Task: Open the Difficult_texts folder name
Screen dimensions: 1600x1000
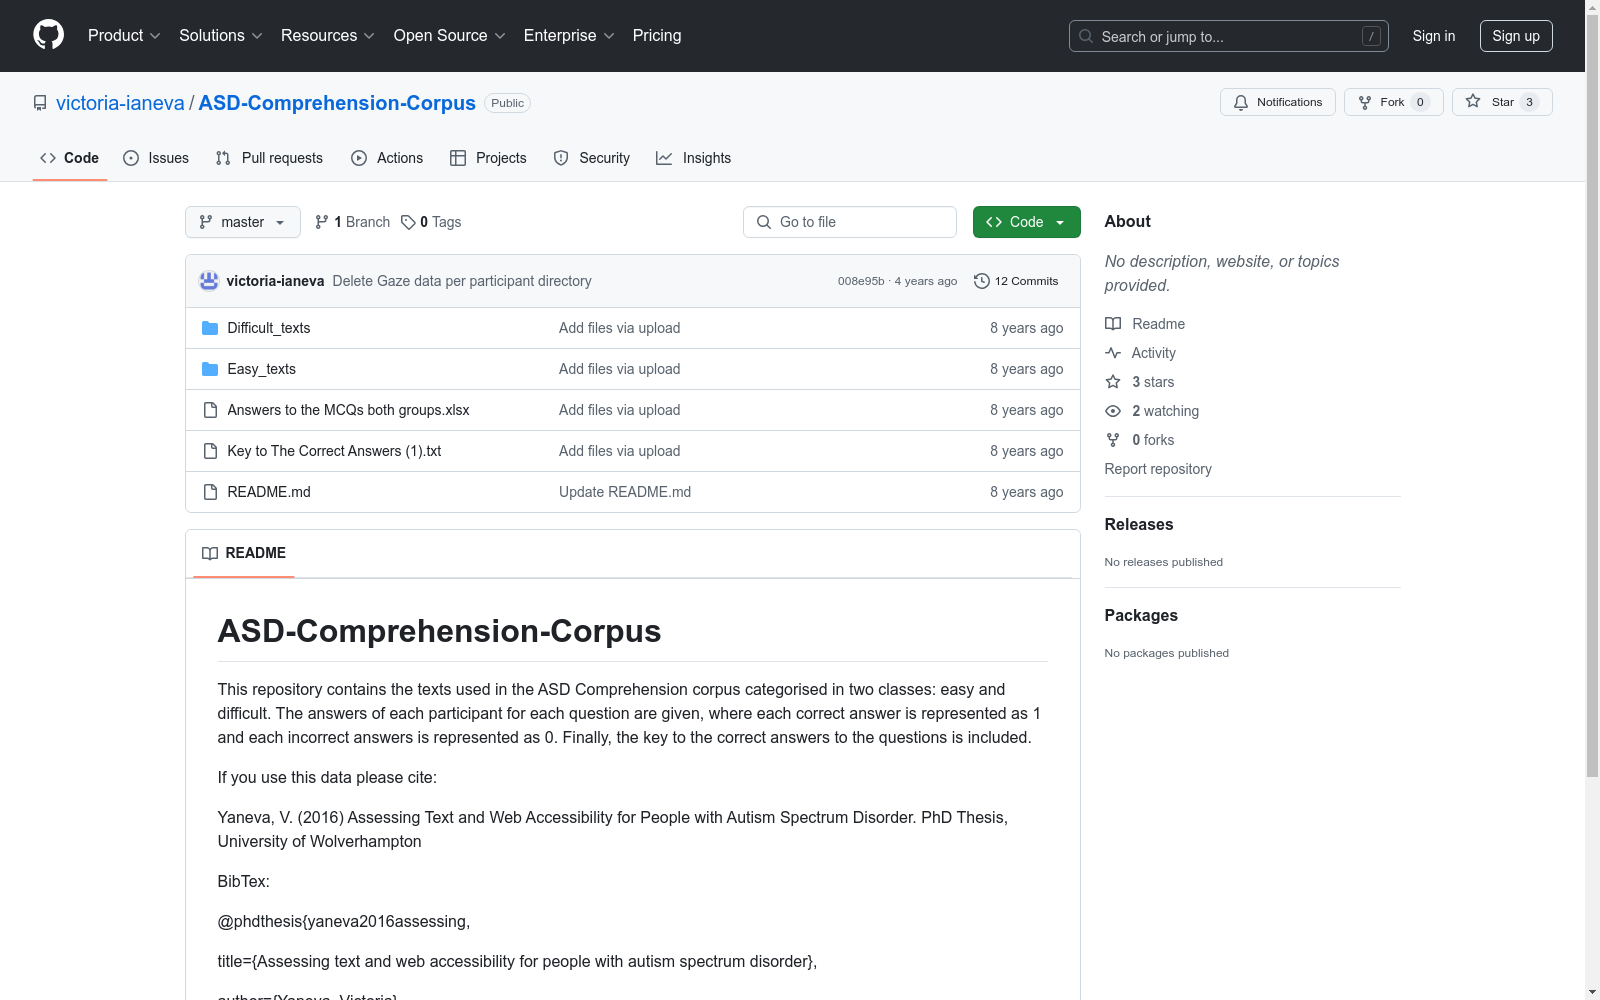Action: coord(269,328)
